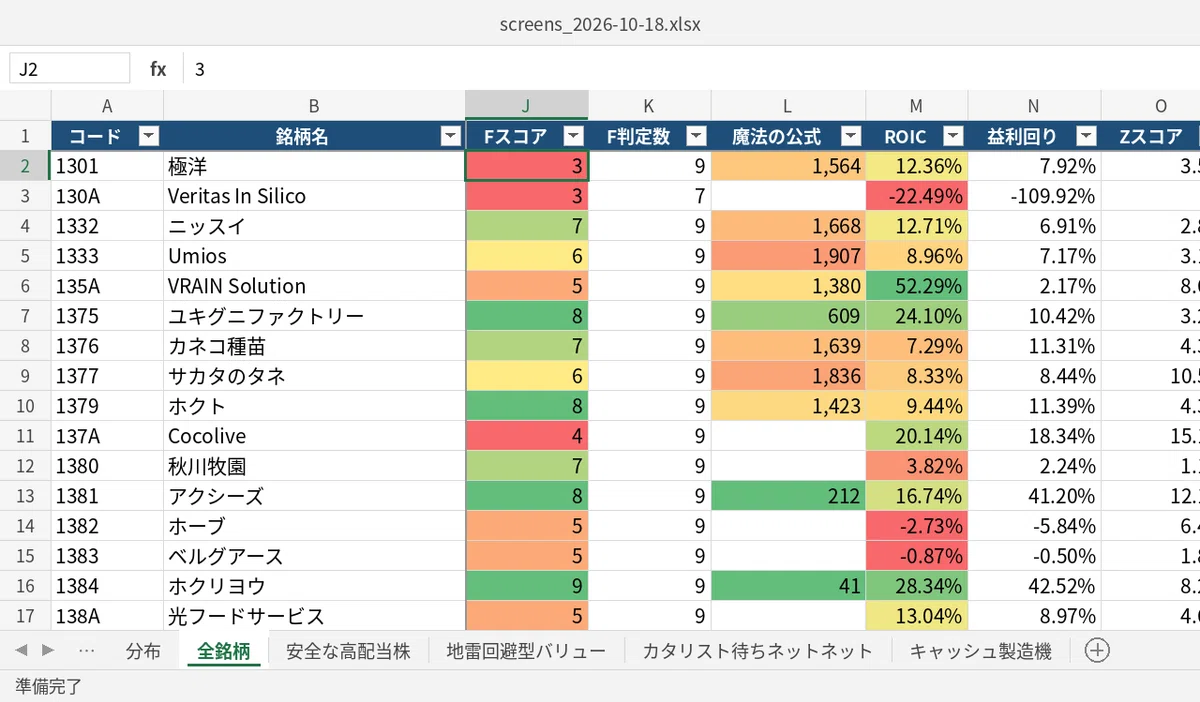Click the formula bar value field
The width and height of the screenshot is (1200, 702).
point(690,69)
